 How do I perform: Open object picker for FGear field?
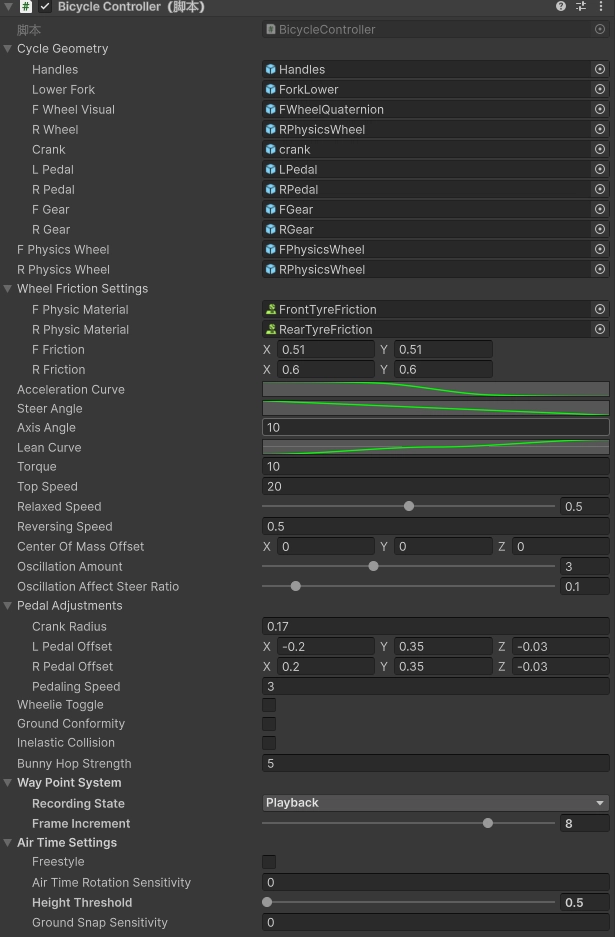point(599,209)
